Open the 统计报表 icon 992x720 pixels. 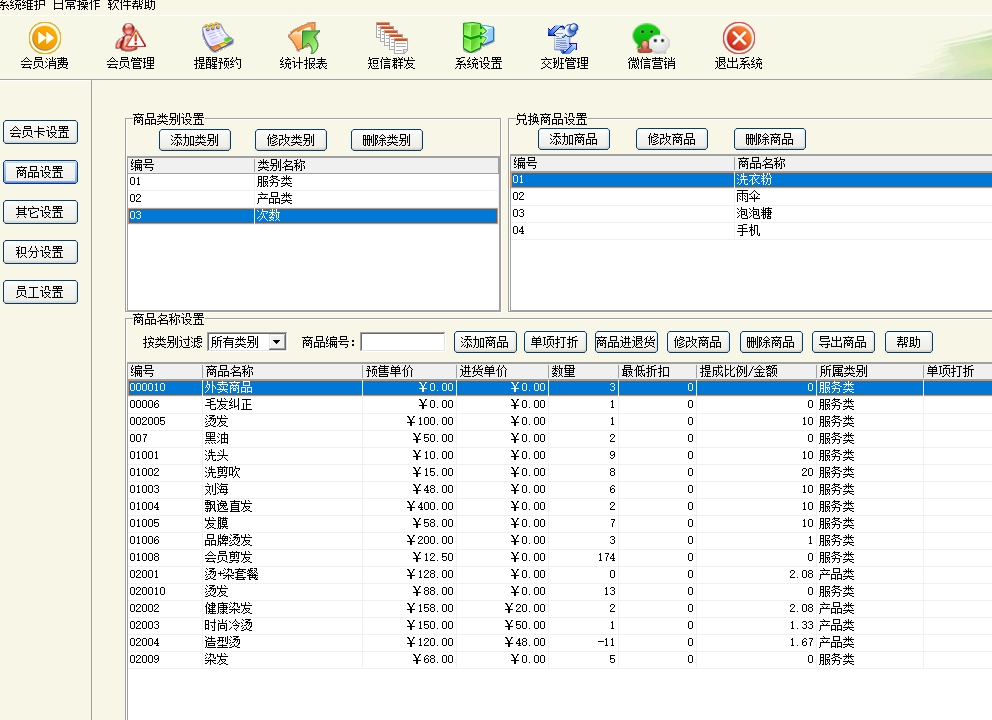pos(303,40)
